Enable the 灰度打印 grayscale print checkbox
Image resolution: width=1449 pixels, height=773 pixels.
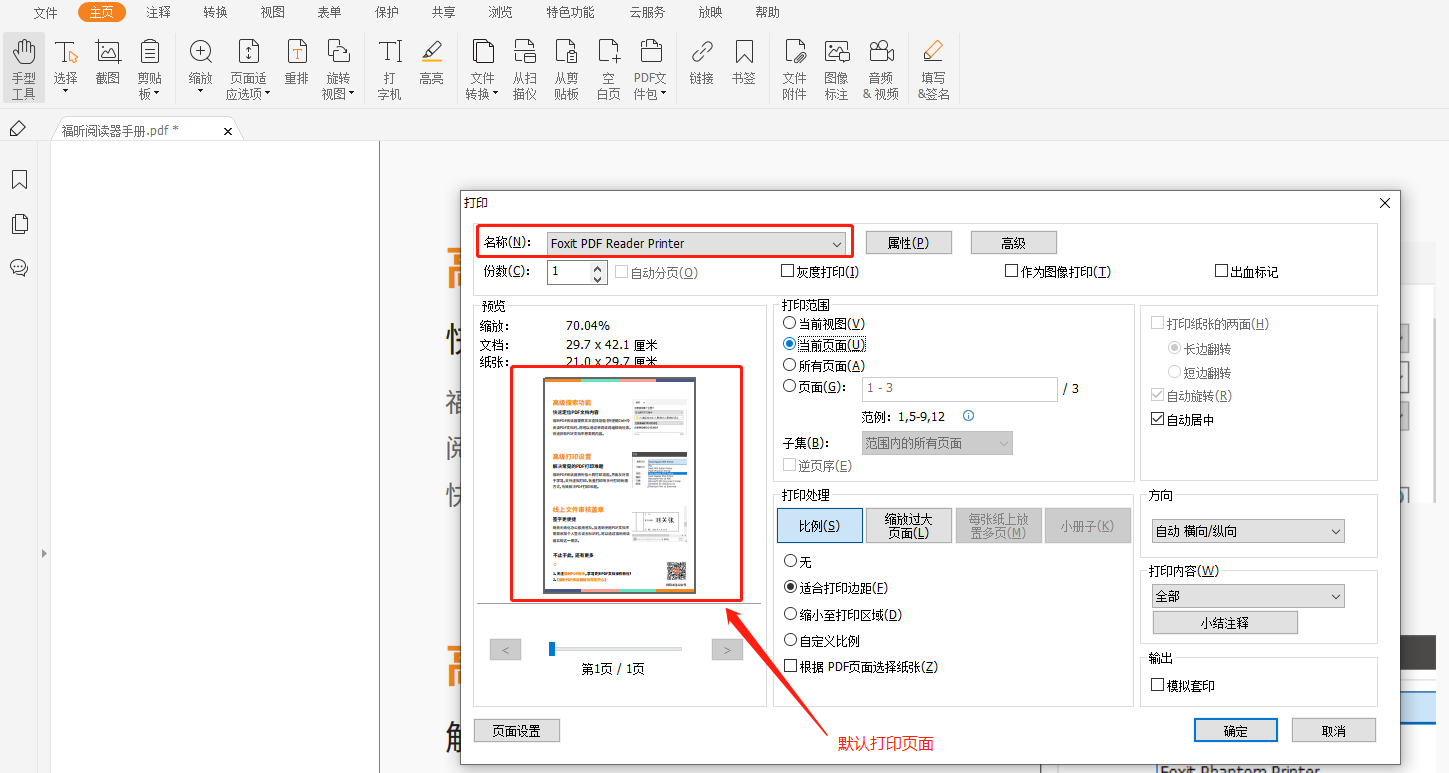click(788, 271)
